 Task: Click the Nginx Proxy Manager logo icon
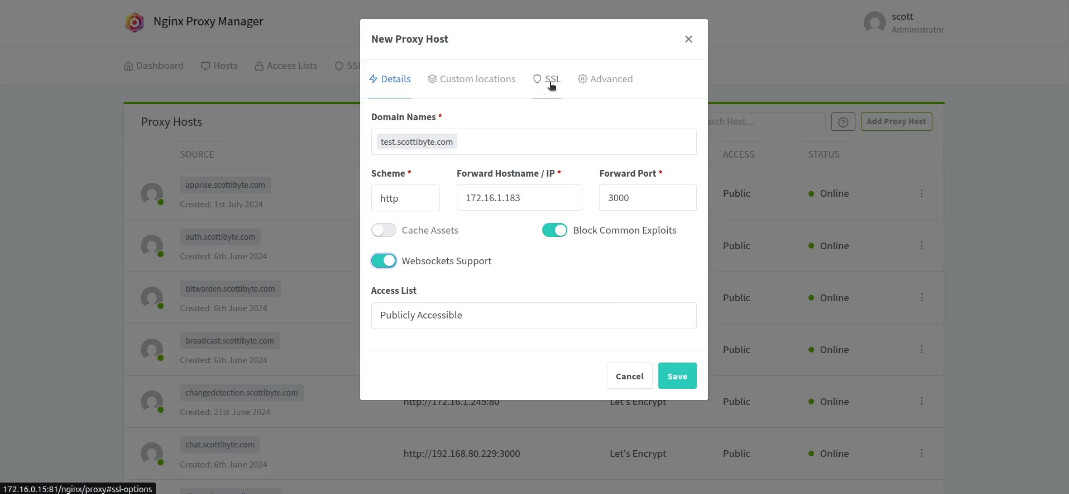134,22
